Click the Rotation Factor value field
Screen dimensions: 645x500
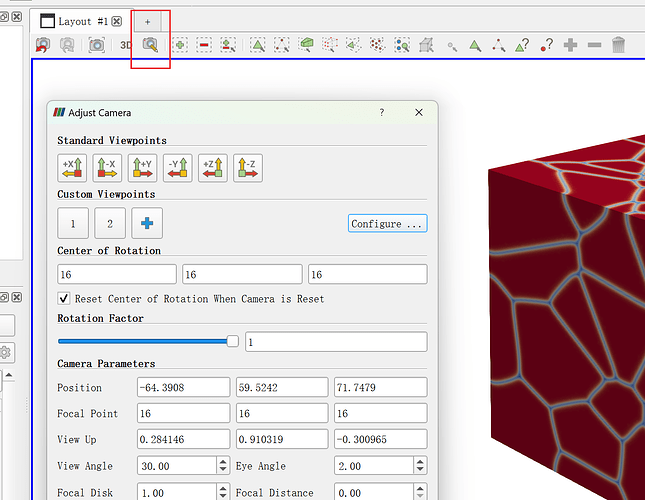(336, 342)
